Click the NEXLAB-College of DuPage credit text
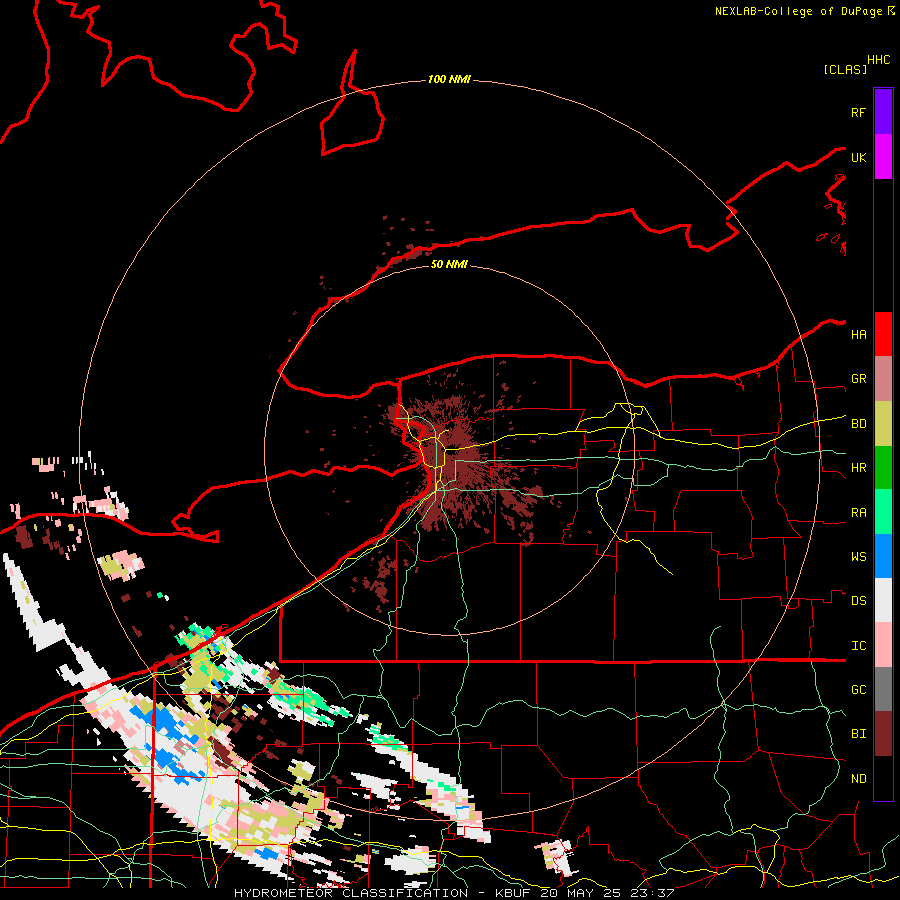 pos(800,11)
